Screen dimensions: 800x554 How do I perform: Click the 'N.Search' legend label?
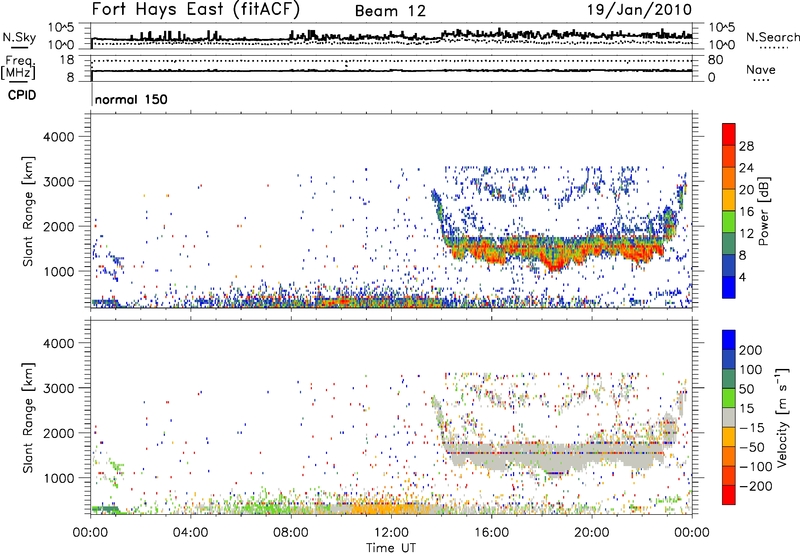[772, 37]
